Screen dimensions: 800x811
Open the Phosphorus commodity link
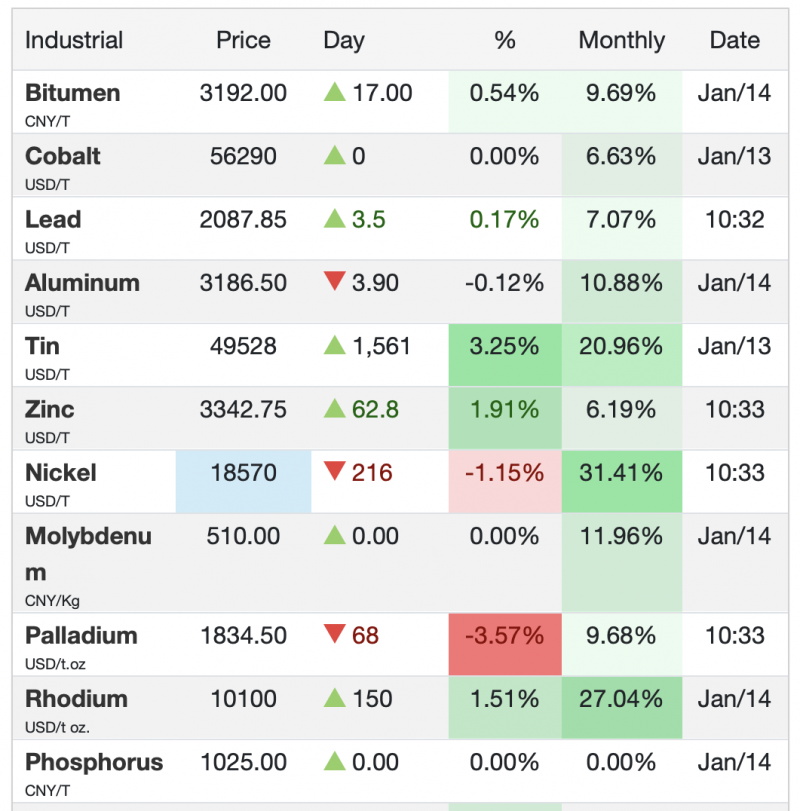94,762
